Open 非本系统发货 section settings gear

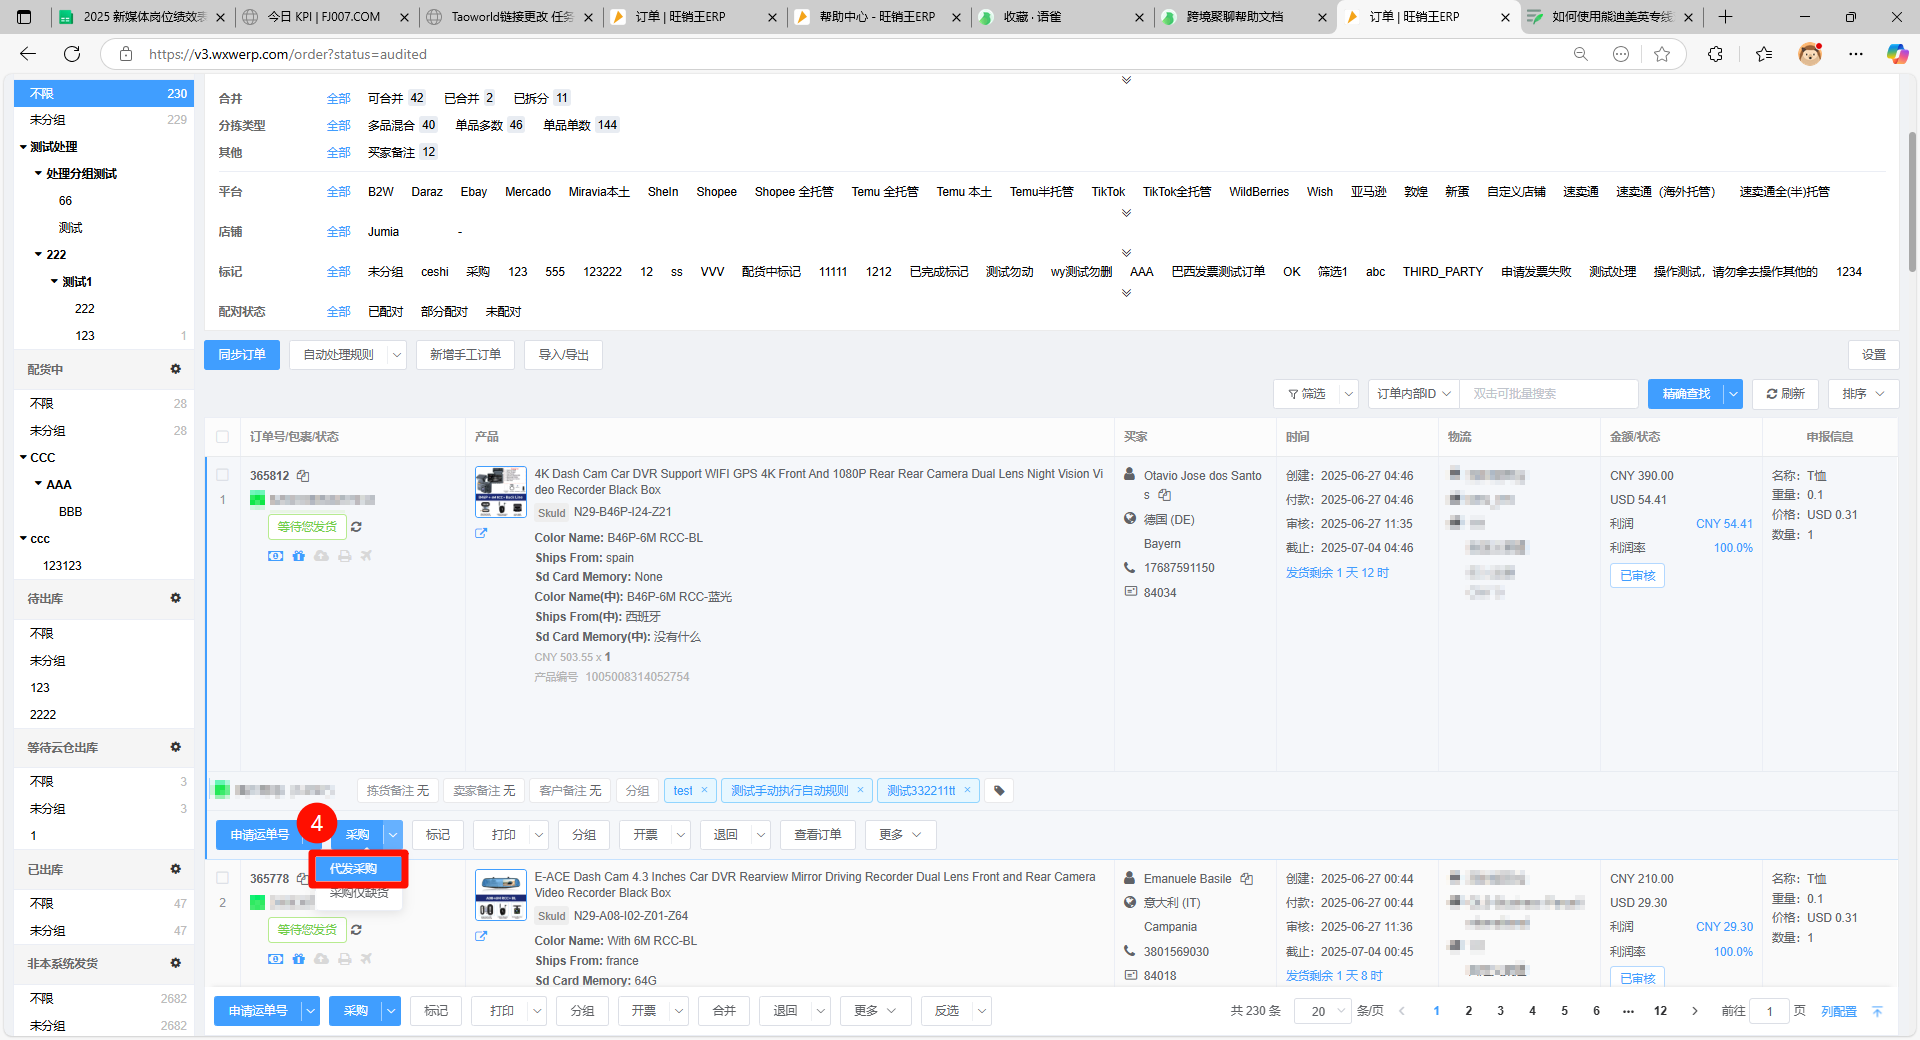(x=176, y=963)
